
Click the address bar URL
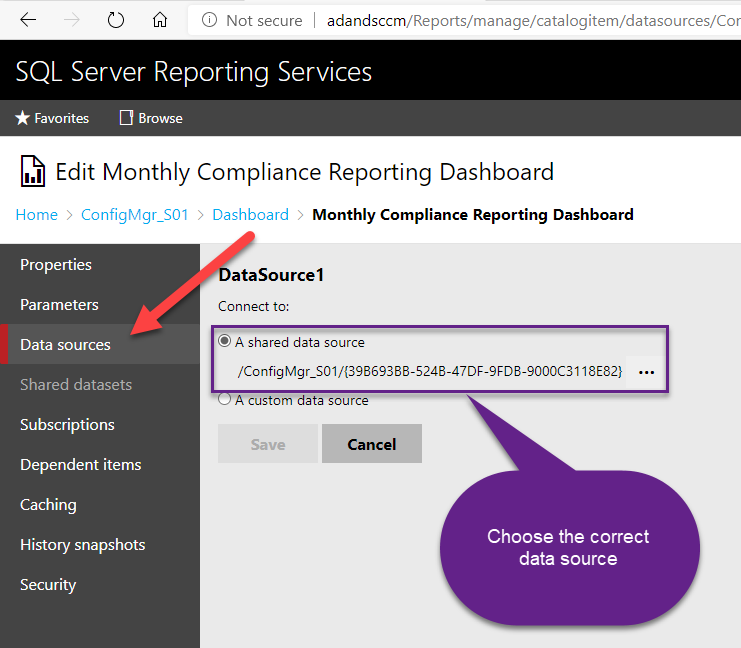coord(533,20)
